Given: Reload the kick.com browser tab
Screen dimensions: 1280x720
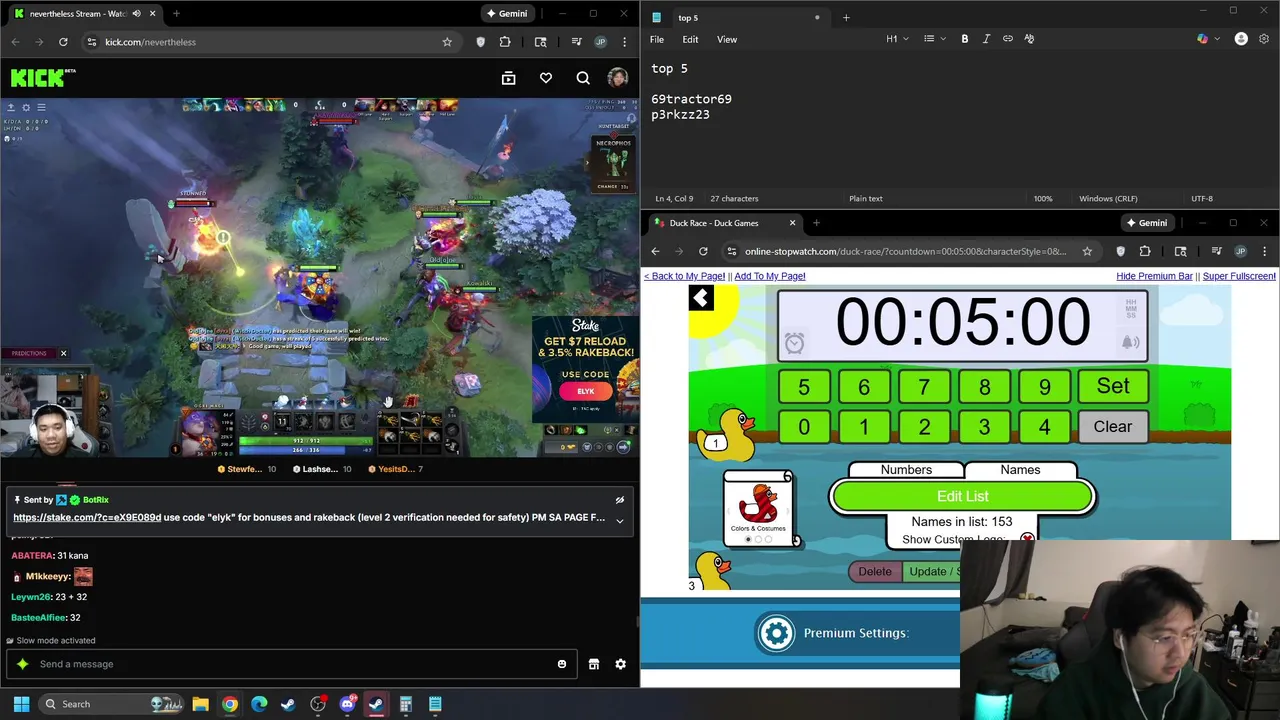Looking at the screenshot, I should point(63,42).
